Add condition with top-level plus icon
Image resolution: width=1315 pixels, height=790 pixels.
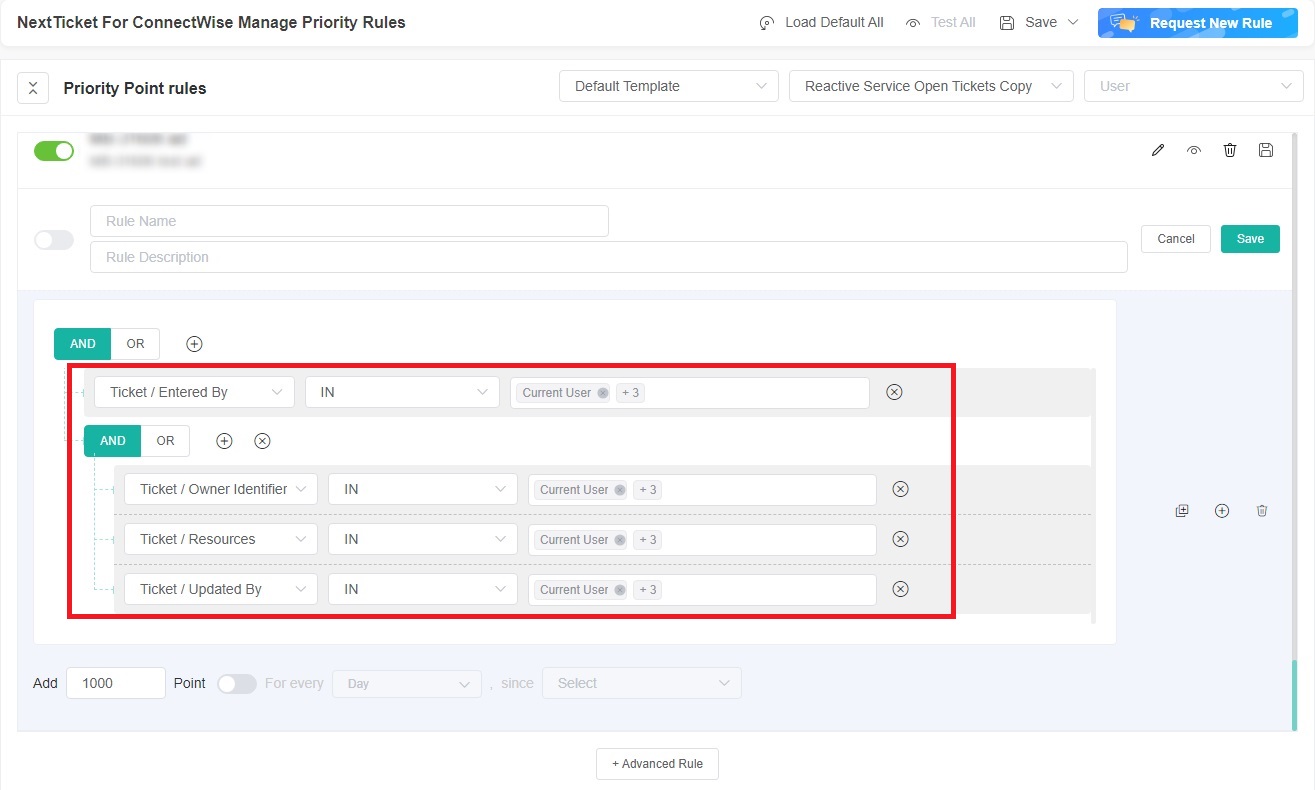pos(195,344)
